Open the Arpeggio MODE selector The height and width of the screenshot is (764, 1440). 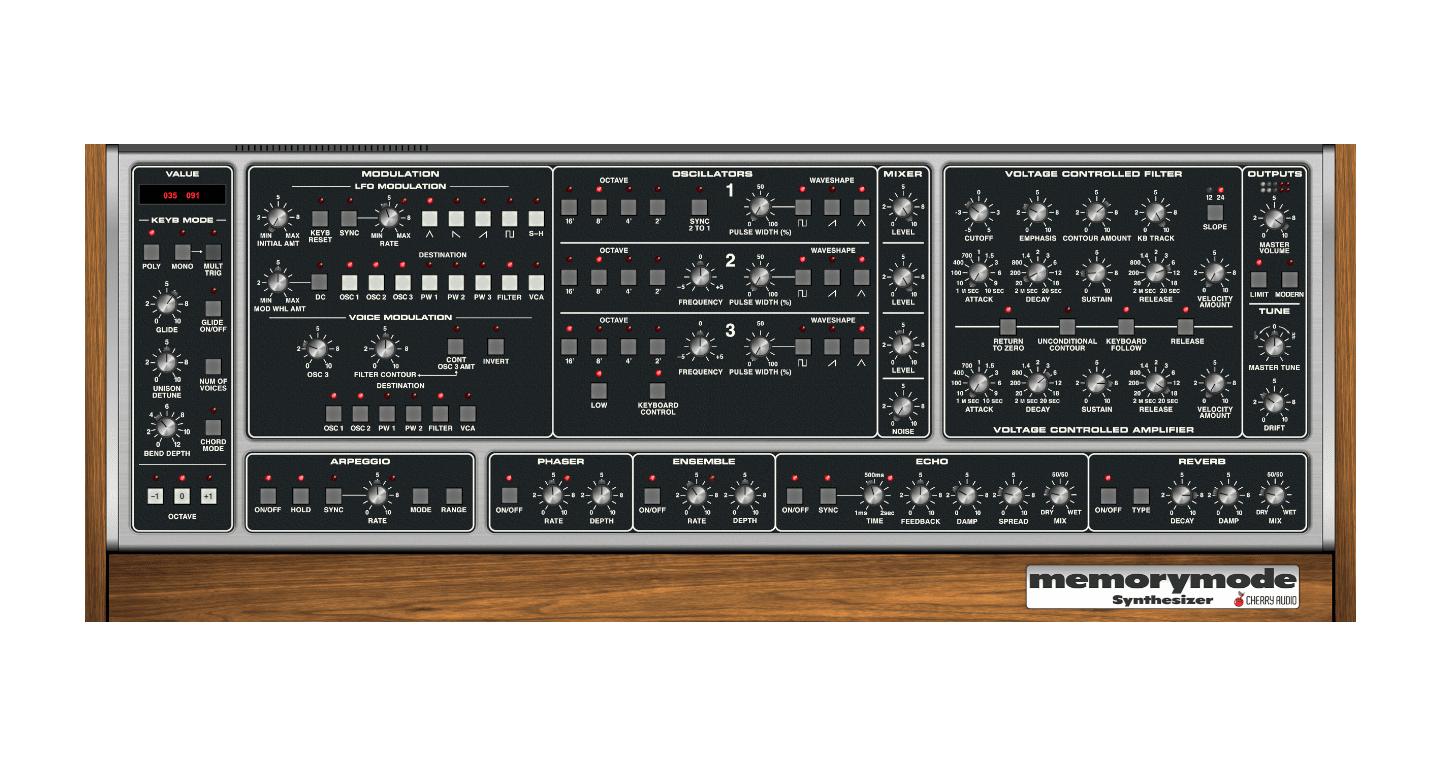coord(420,495)
